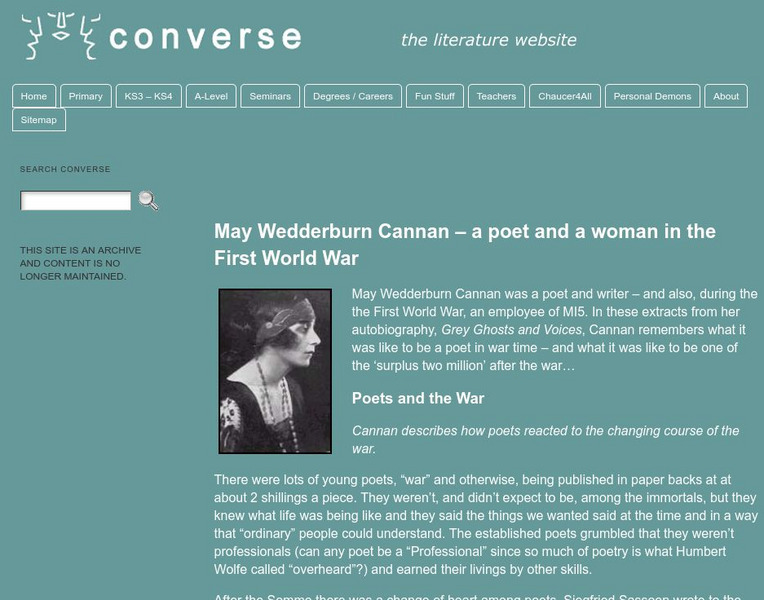Select the A-Level nav button

(x=211, y=96)
